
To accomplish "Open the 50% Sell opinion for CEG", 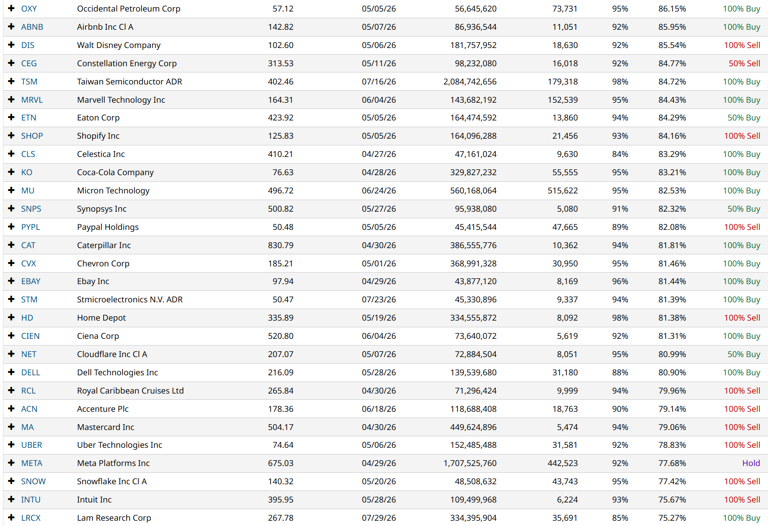I will coord(743,64).
